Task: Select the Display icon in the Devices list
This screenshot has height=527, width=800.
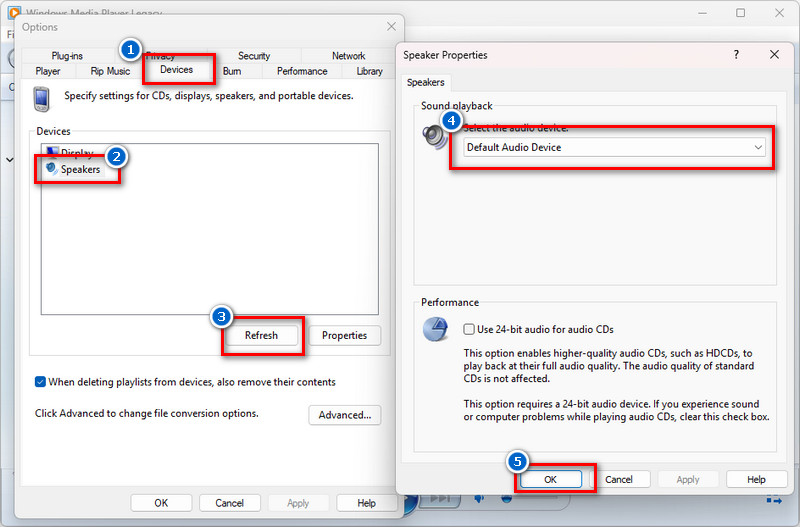Action: (x=52, y=152)
